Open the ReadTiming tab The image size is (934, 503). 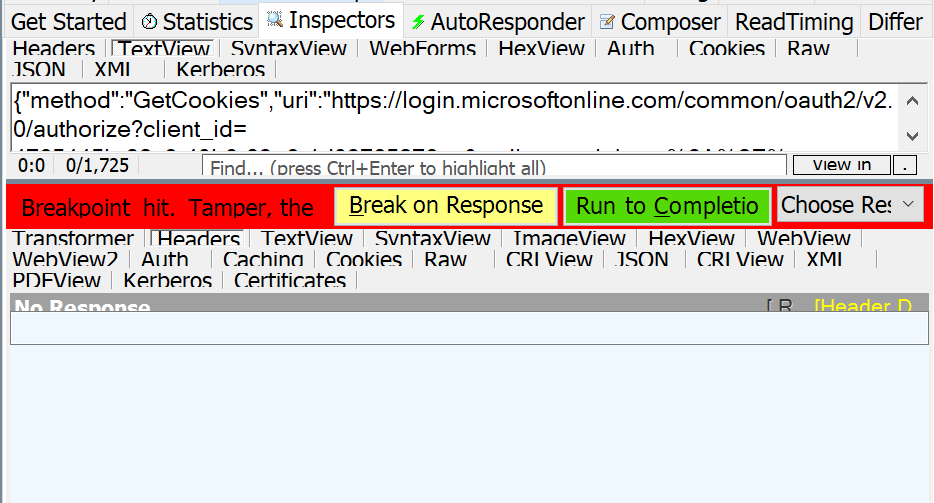click(x=794, y=22)
